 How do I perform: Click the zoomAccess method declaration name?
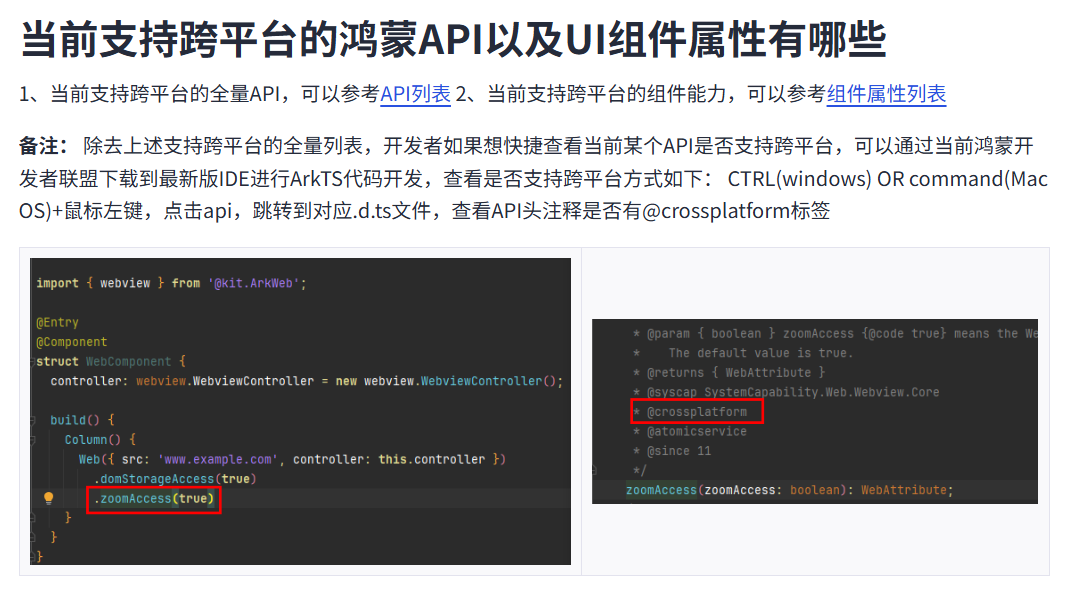pyautogui.click(x=660, y=490)
